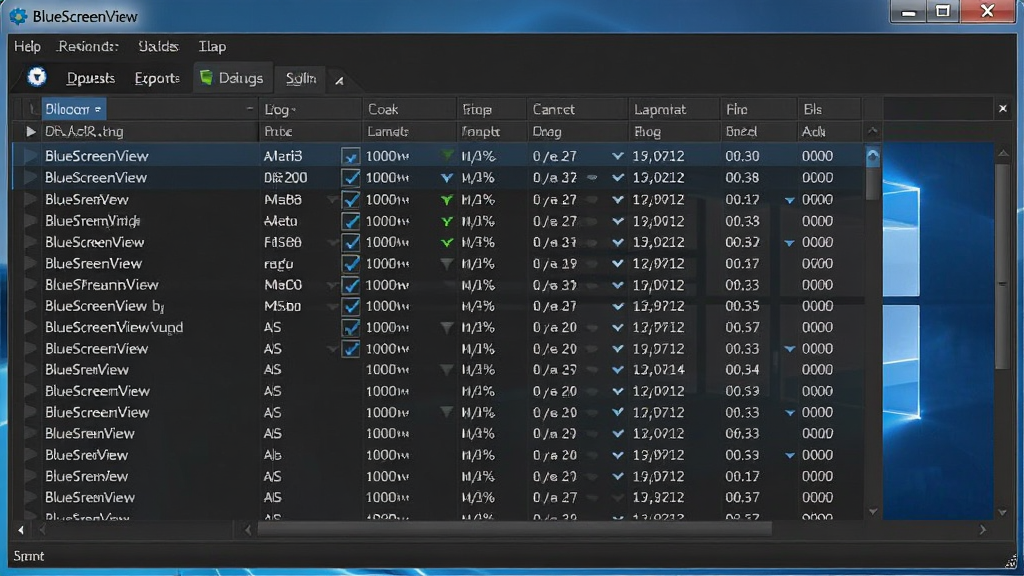Click the round shield icon in the toolbar
This screenshot has height=576, width=1024.
coord(37,77)
